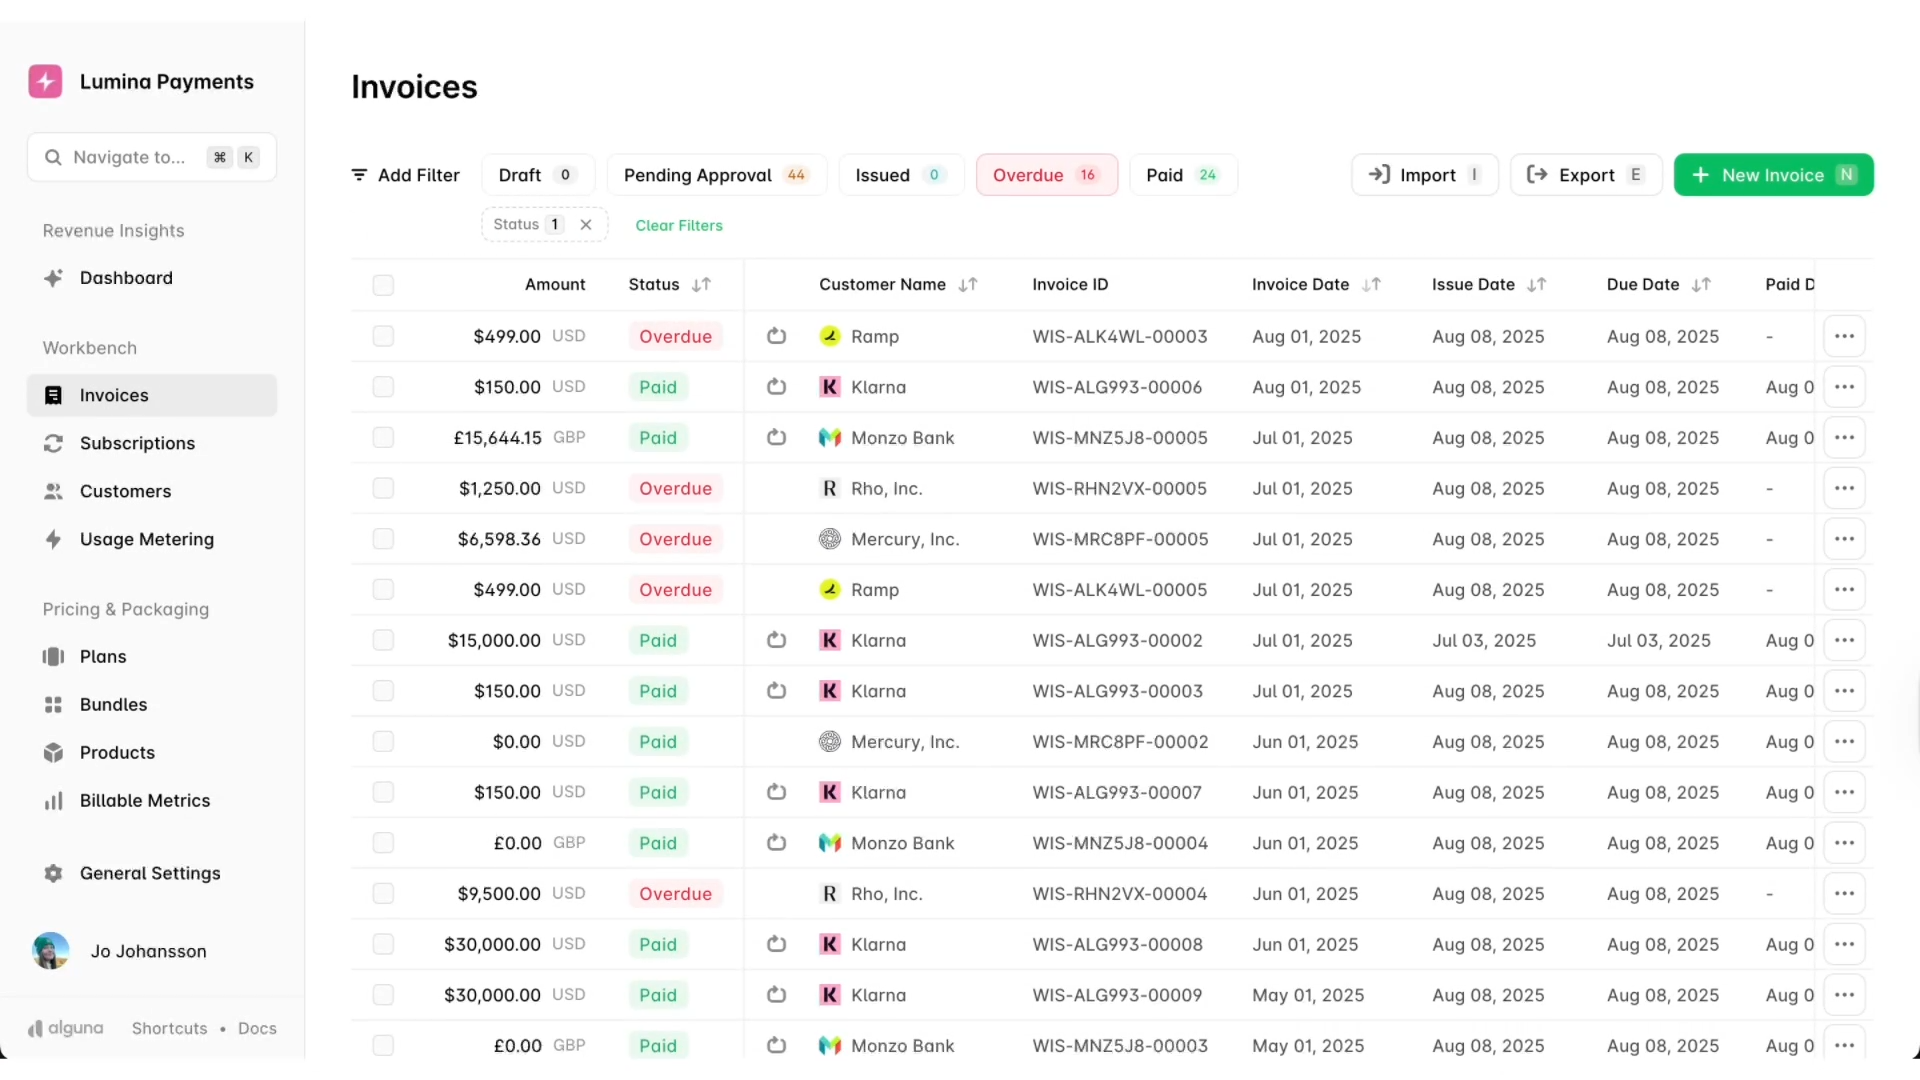Switch to the Paid invoices tab

[x=1183, y=174]
